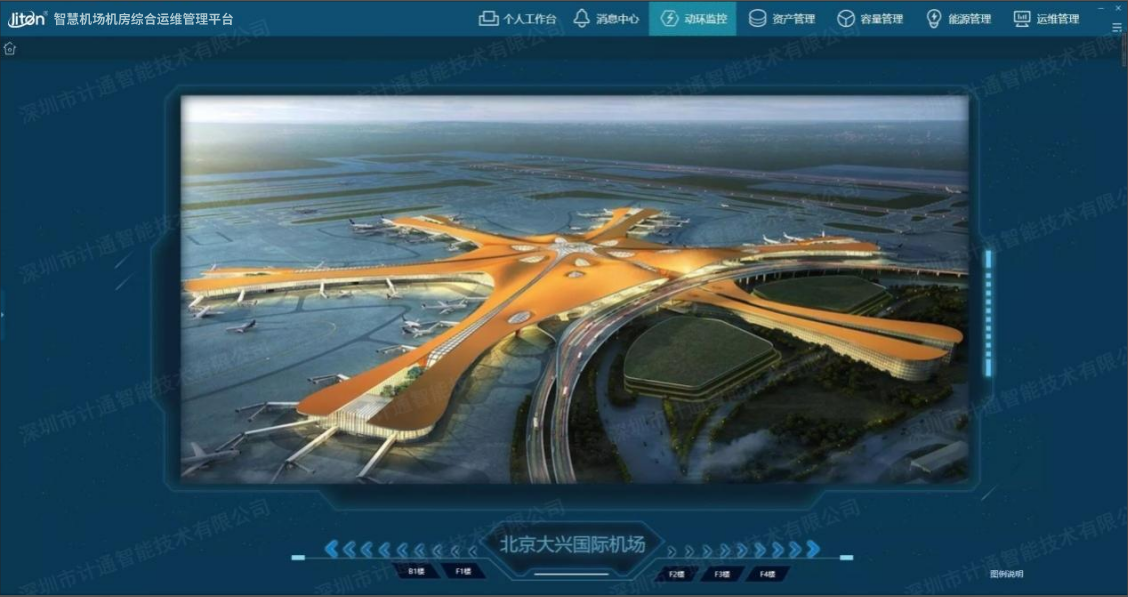Open 个人工作台 personal workbench
Screen dimensions: 1128x597
(517, 19)
